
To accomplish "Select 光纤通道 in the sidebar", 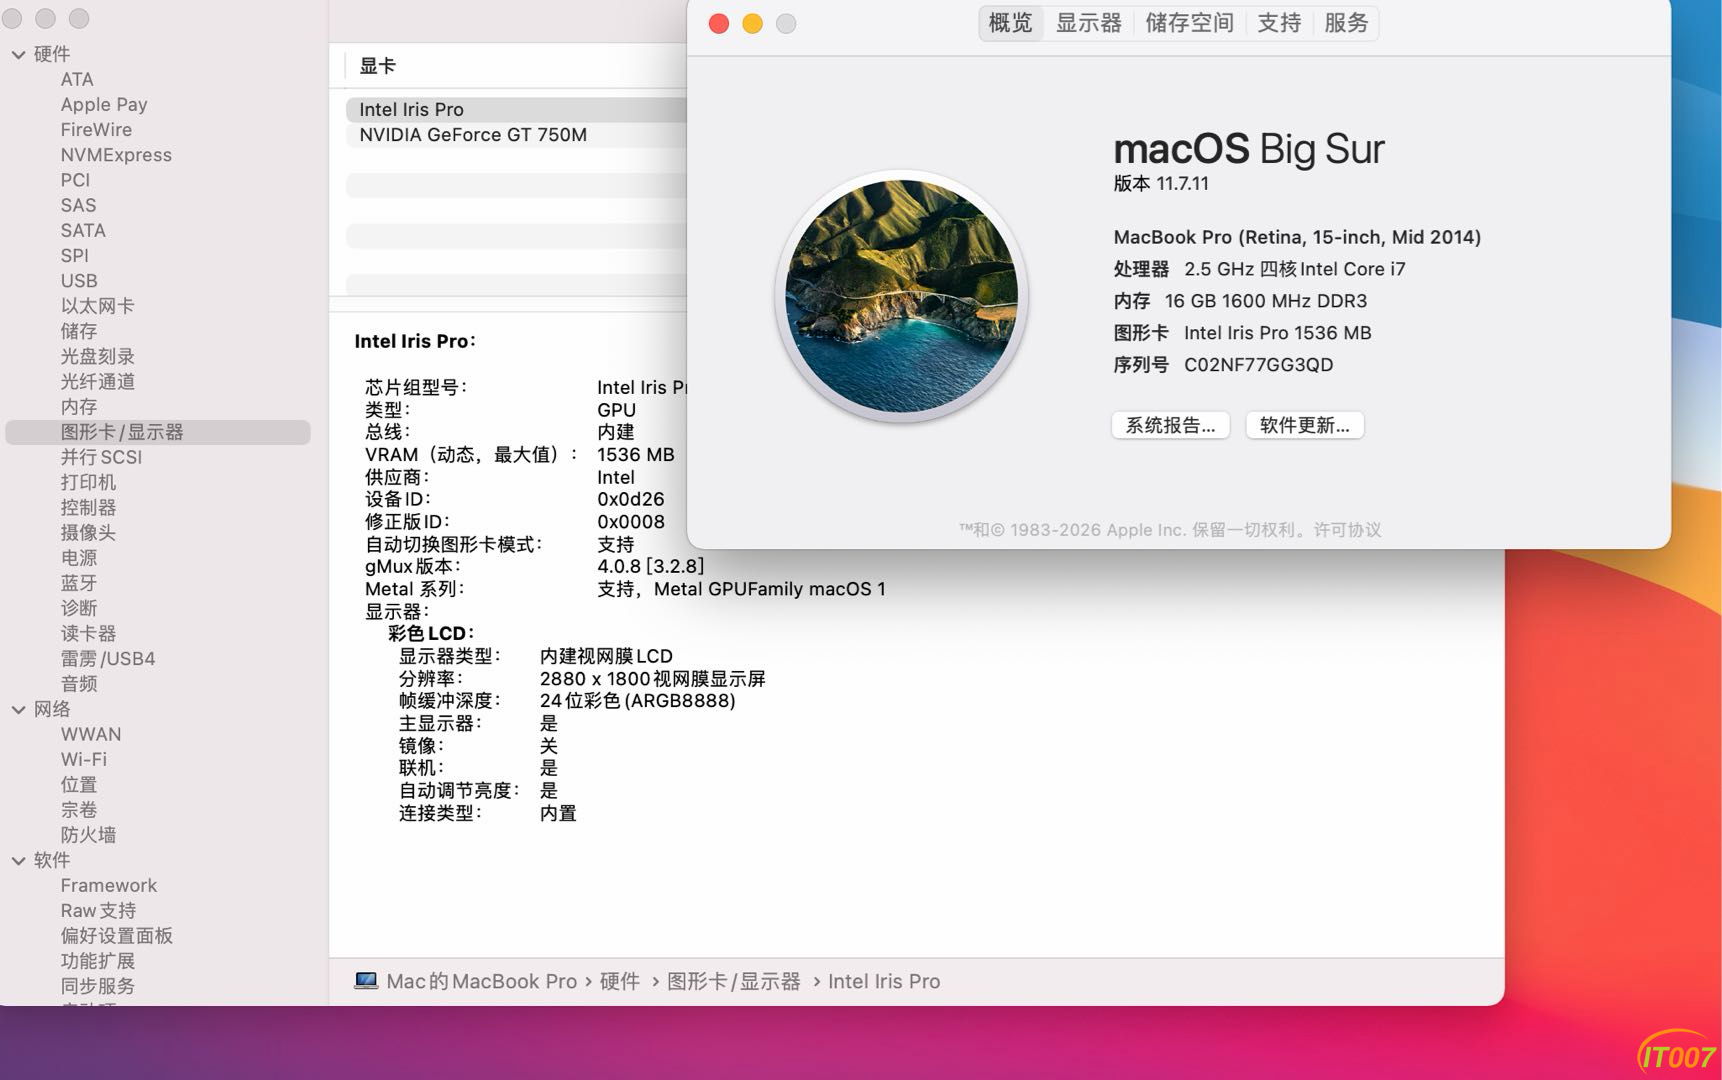I will tap(97, 381).
